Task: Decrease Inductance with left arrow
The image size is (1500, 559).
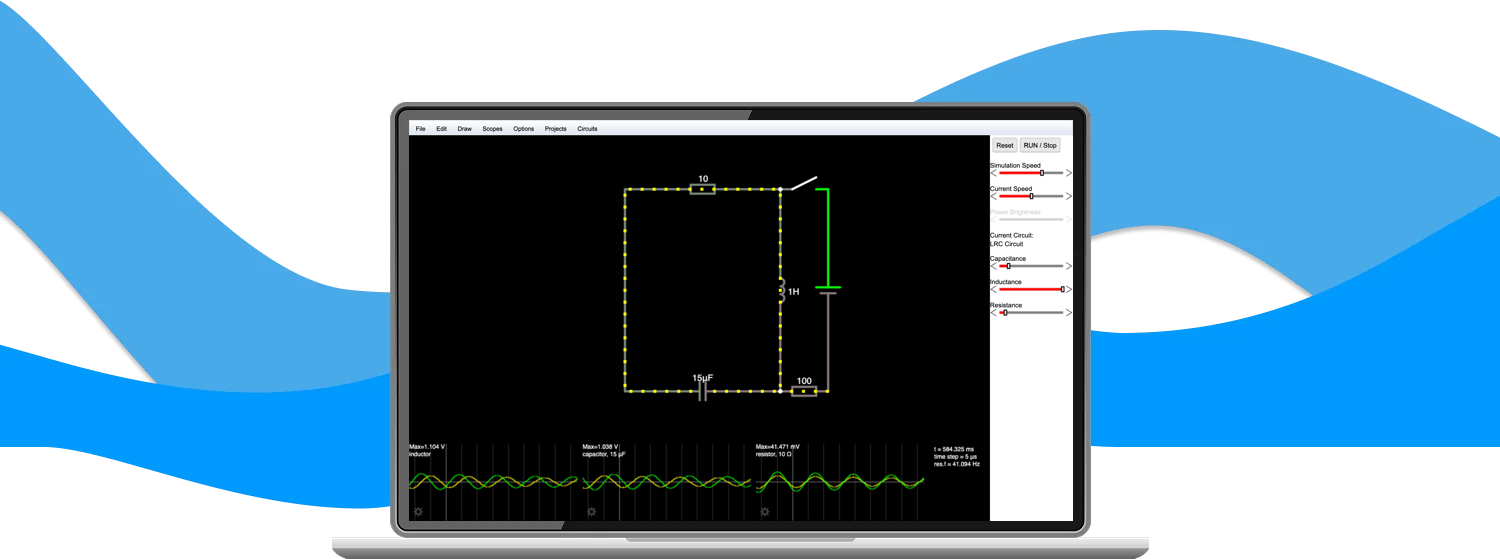Action: pos(994,289)
